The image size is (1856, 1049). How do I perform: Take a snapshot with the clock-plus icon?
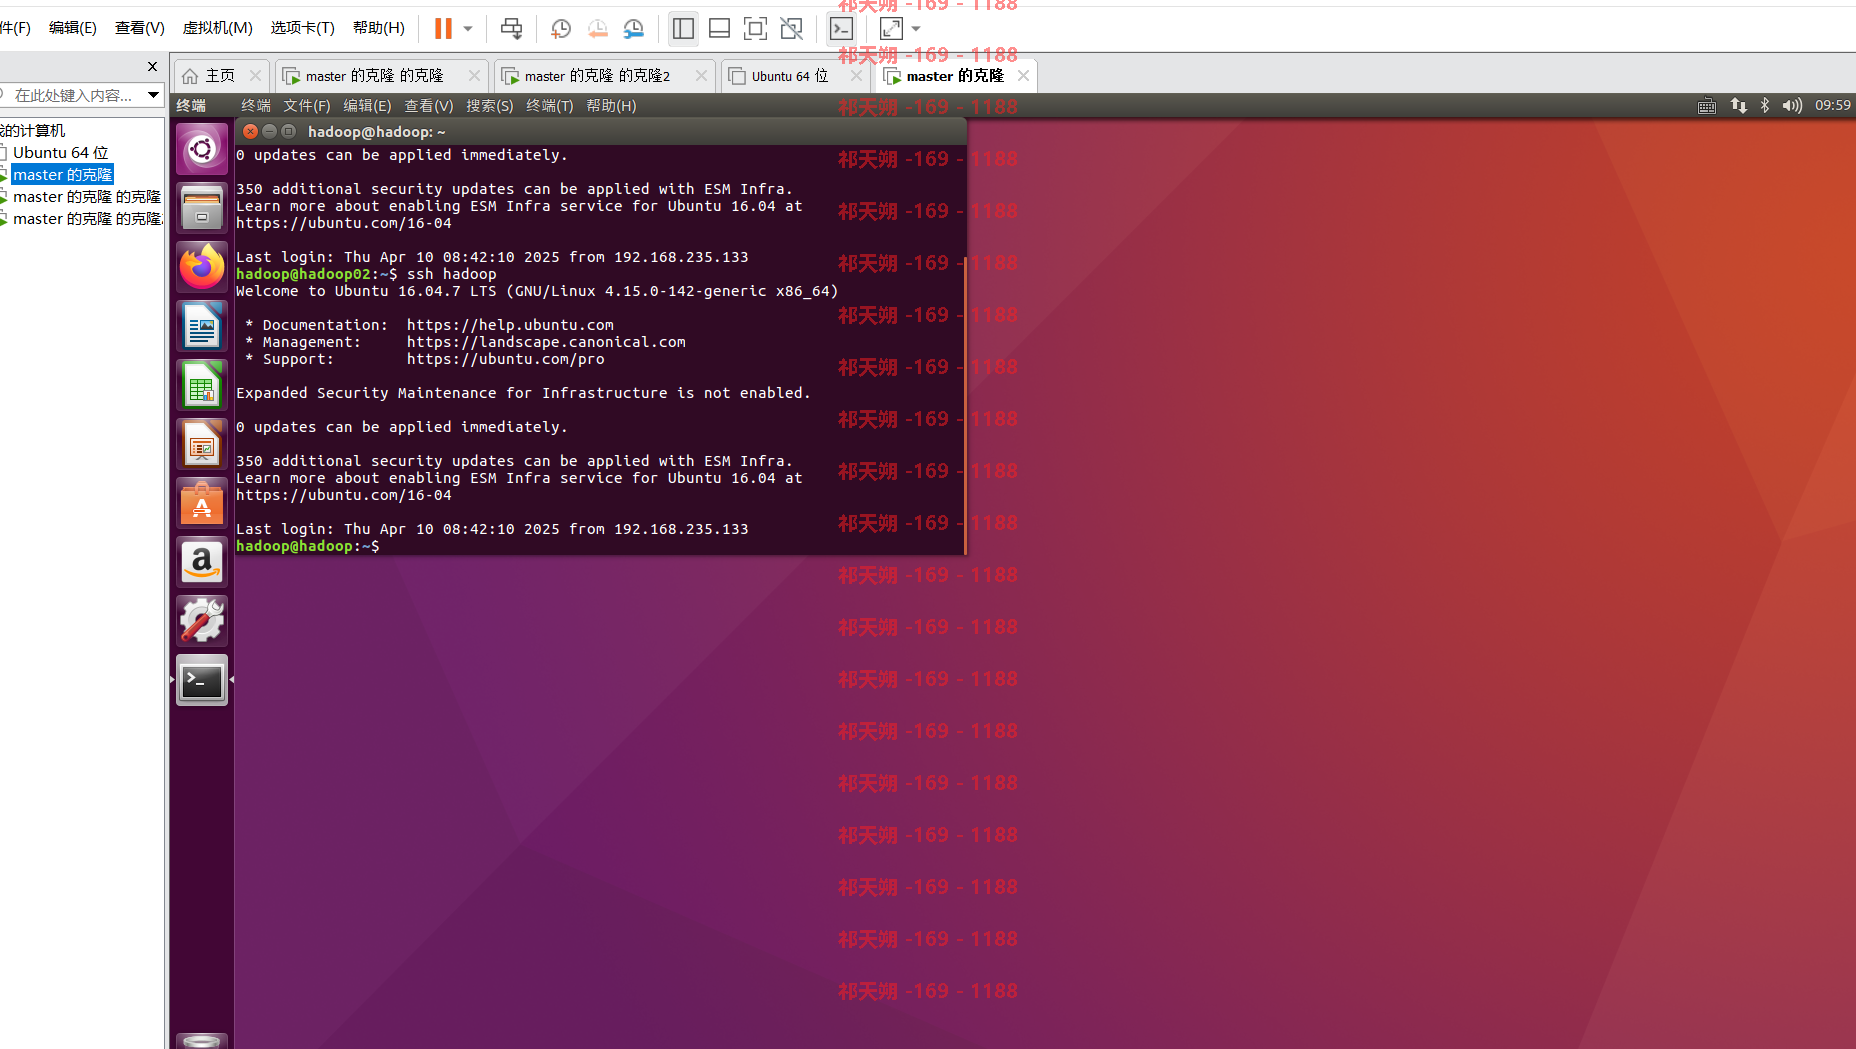561,28
